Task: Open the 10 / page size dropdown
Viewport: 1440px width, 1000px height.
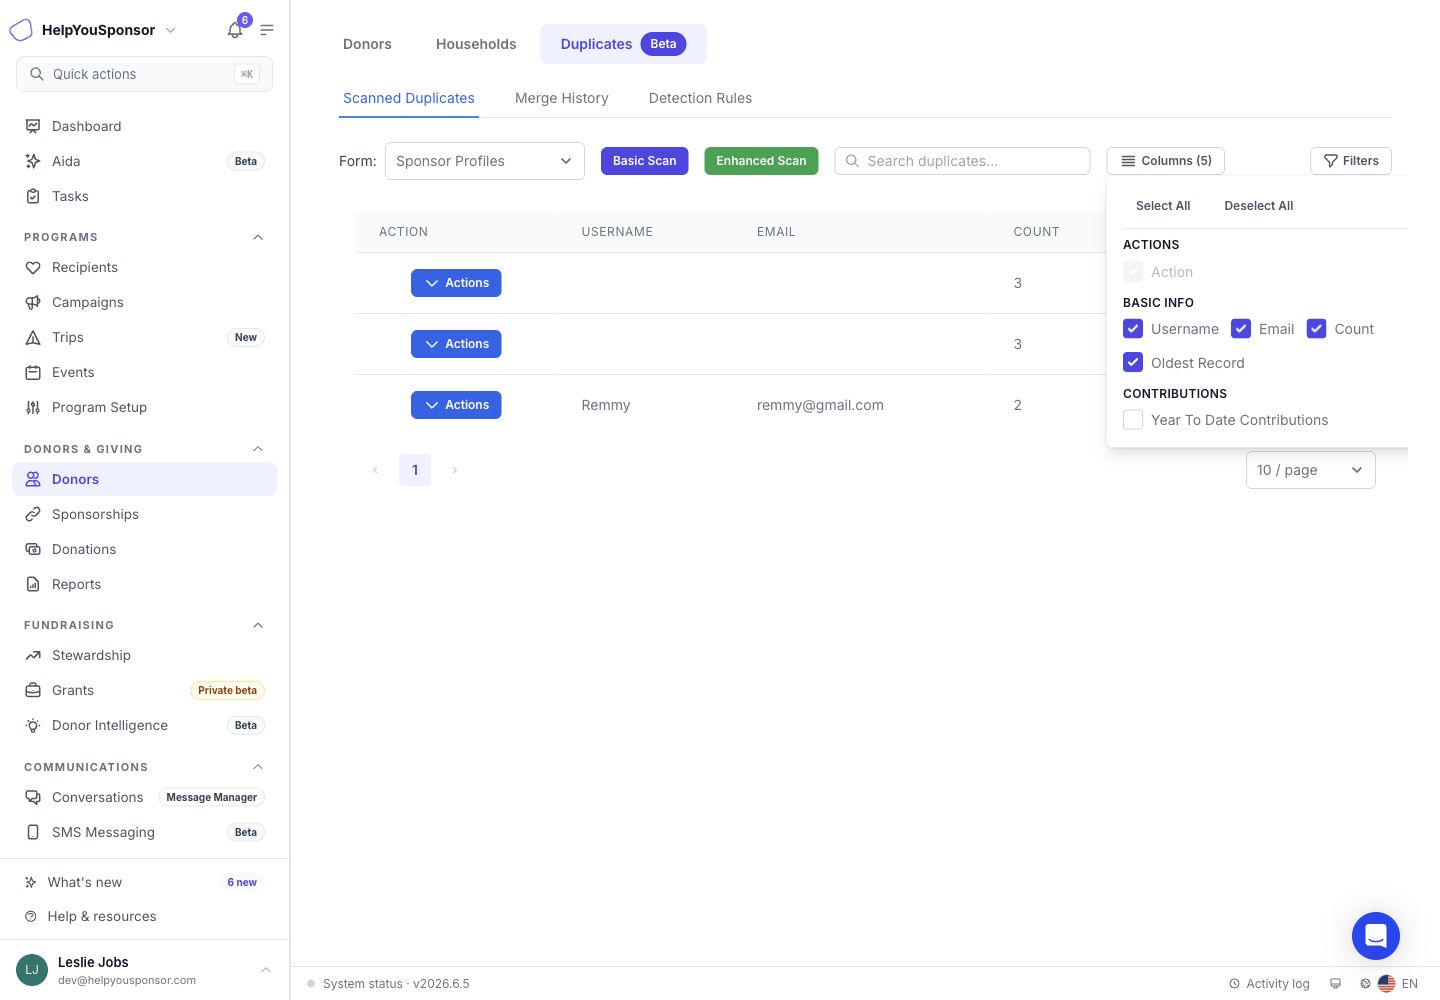Action: (1311, 470)
